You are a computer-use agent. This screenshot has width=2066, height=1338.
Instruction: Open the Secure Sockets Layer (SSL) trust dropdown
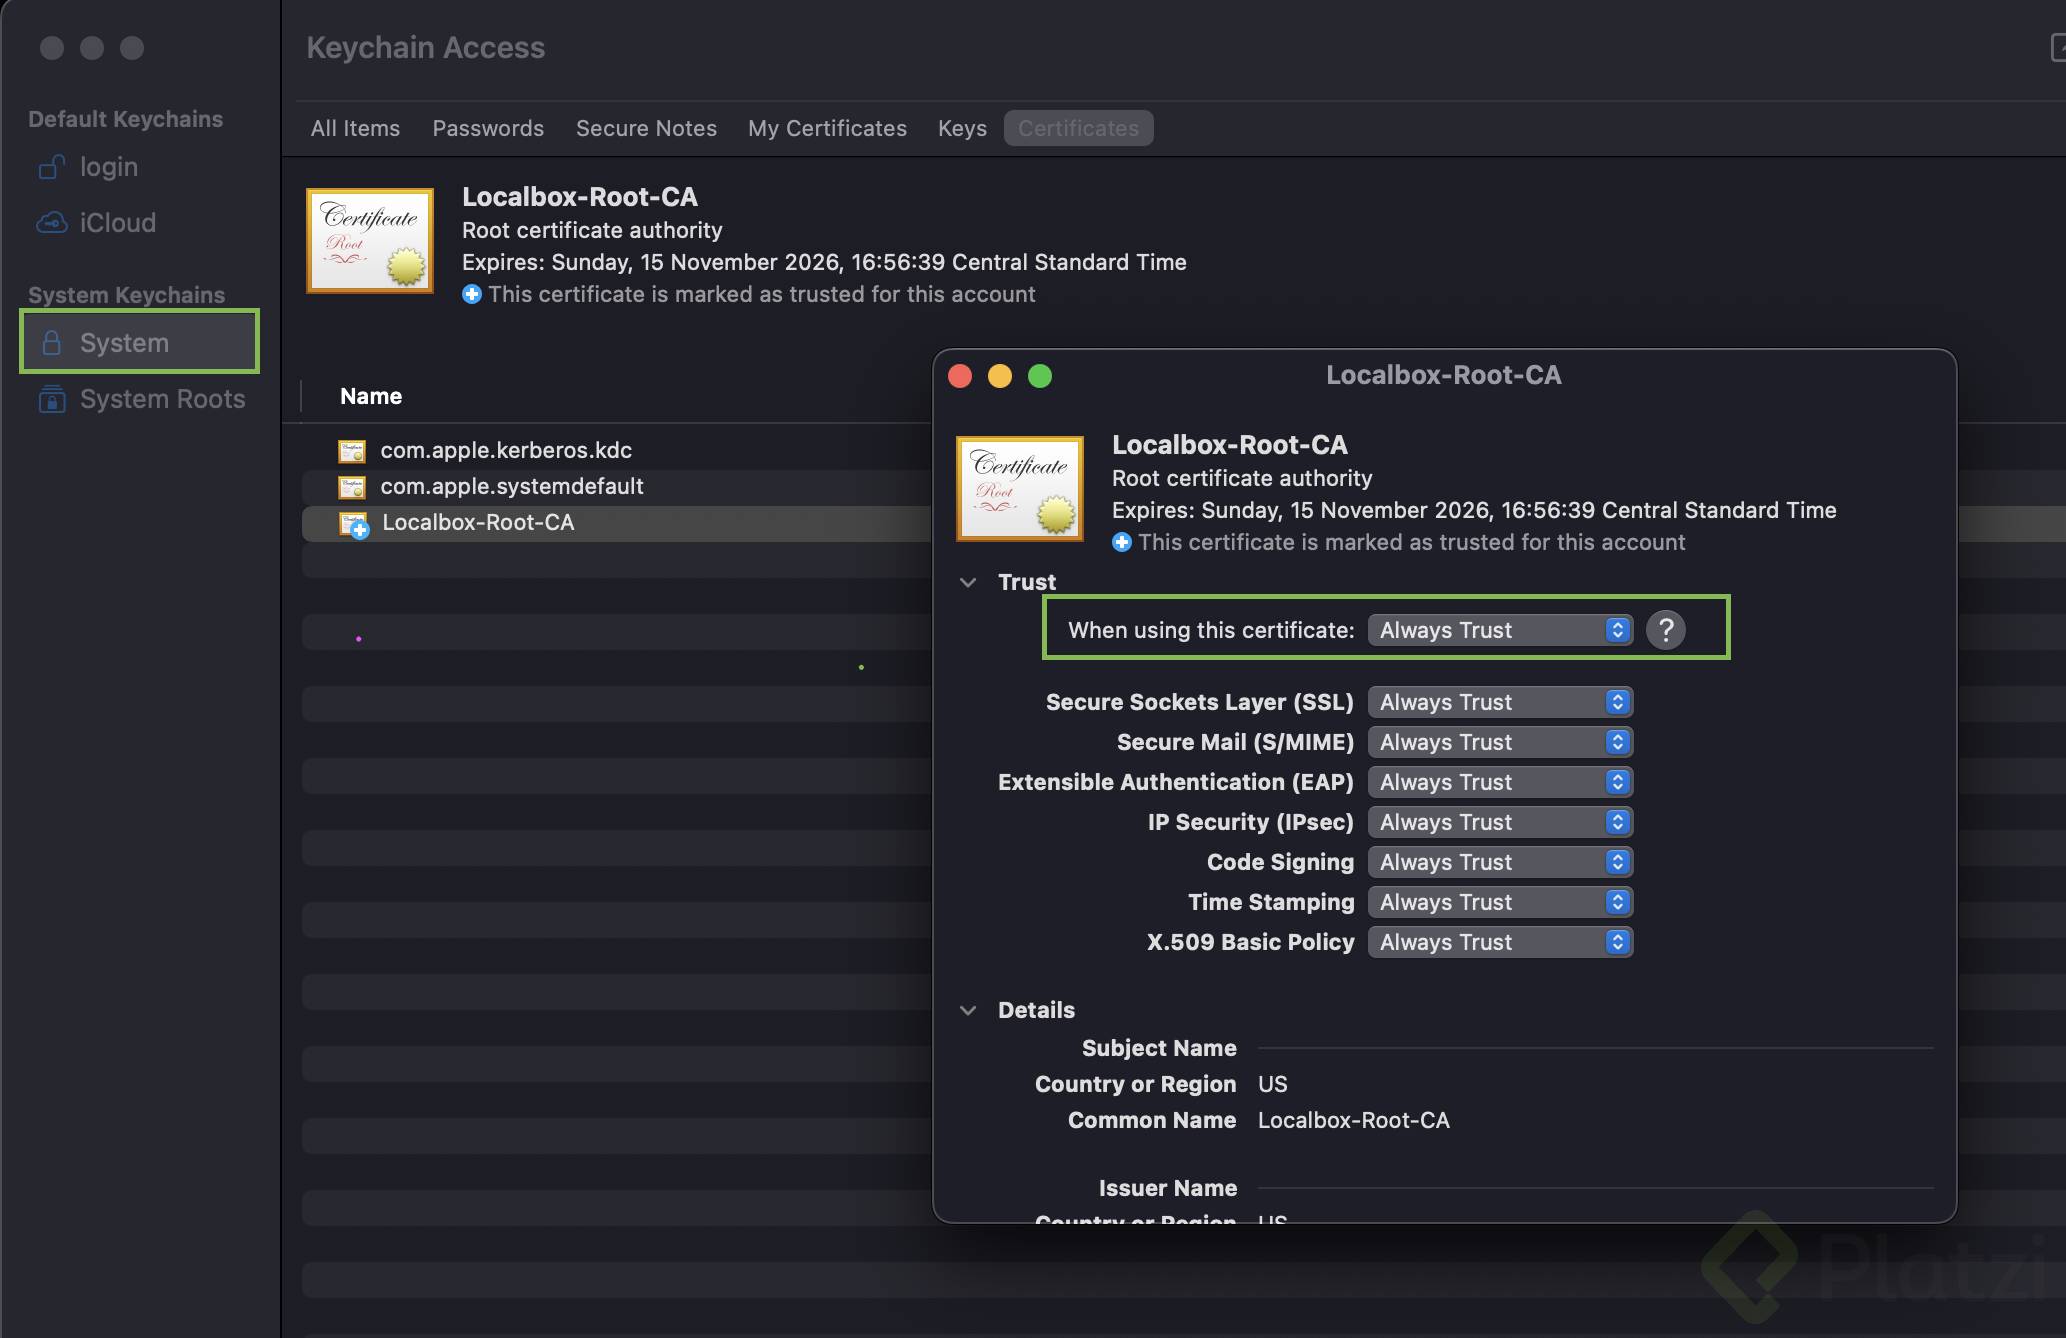click(x=1499, y=702)
